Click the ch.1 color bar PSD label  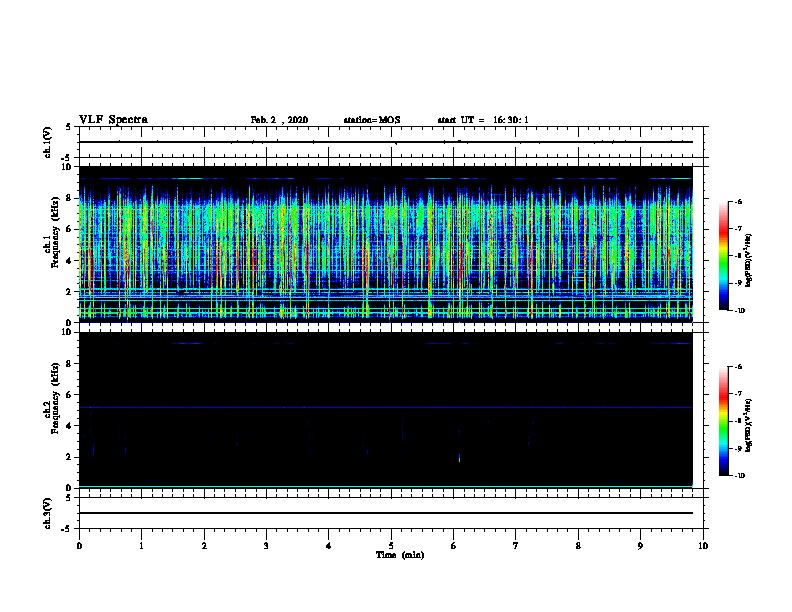click(748, 260)
